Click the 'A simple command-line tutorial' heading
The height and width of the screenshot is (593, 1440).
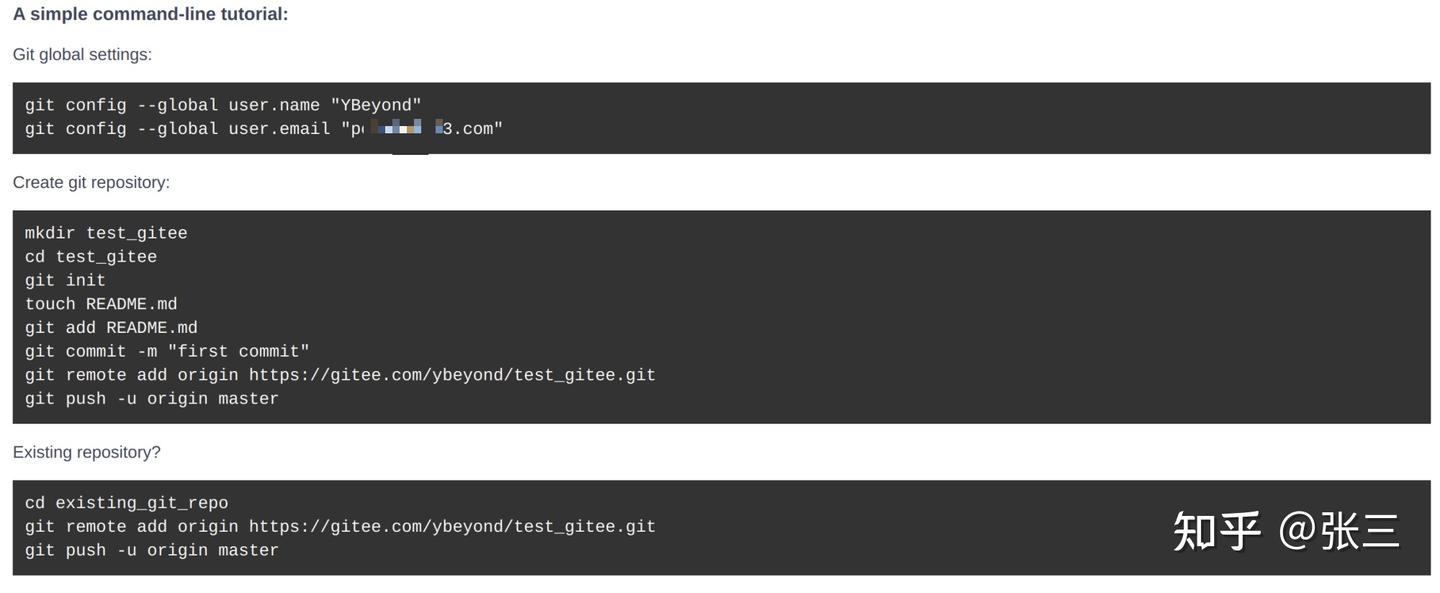pos(150,14)
